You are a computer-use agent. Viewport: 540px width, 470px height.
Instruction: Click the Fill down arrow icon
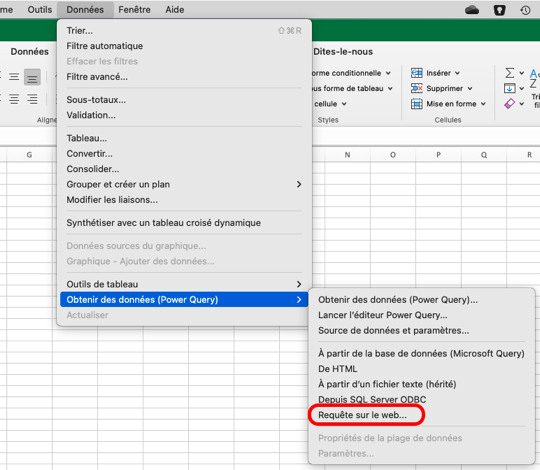(x=509, y=88)
